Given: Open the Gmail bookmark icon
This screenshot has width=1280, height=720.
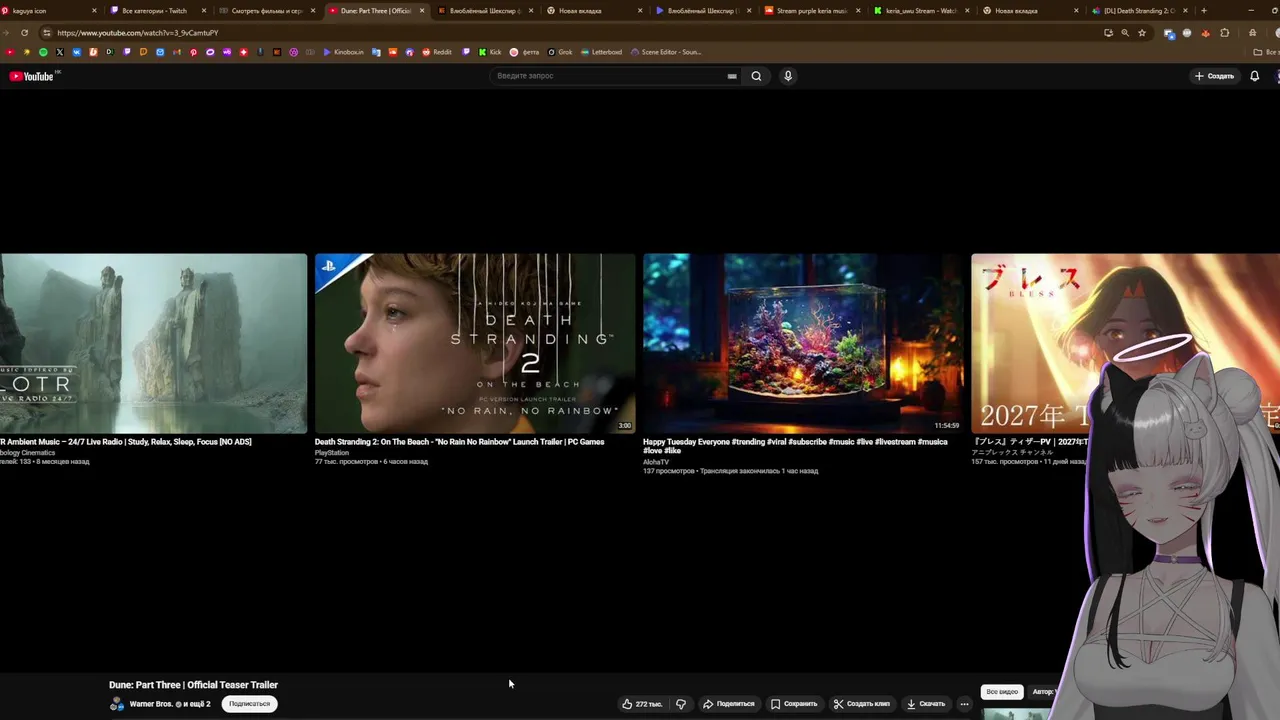Looking at the screenshot, I should tap(176, 52).
